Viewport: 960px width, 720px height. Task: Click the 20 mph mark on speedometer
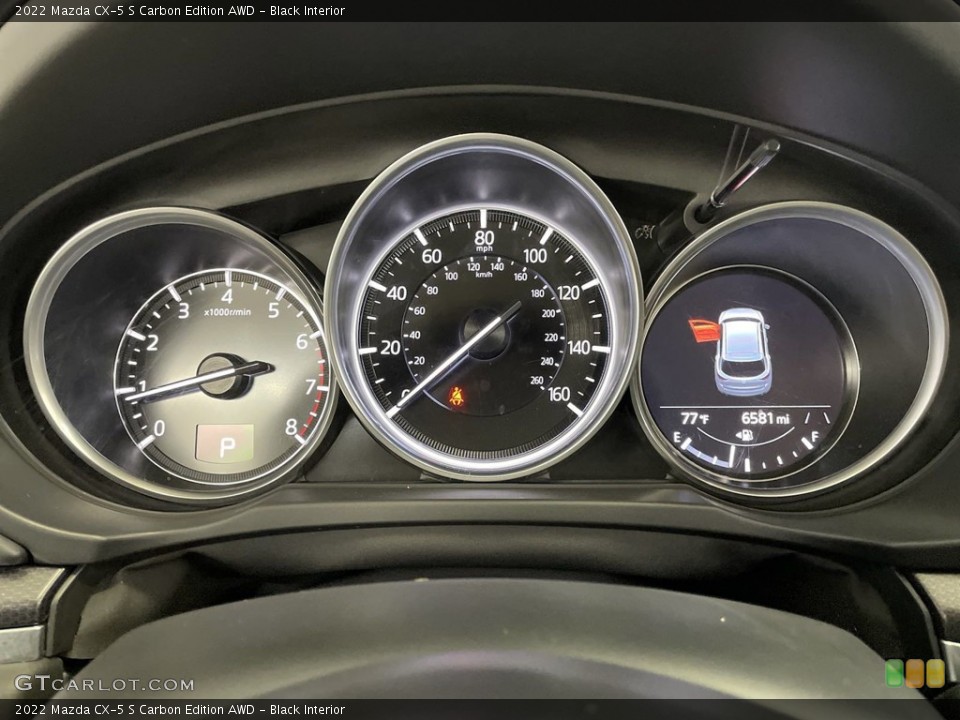coord(390,348)
